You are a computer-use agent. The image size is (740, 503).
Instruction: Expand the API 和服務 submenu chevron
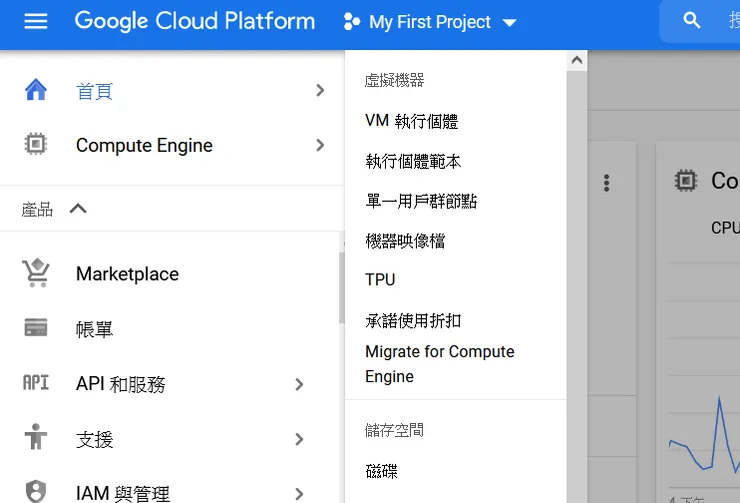point(299,385)
